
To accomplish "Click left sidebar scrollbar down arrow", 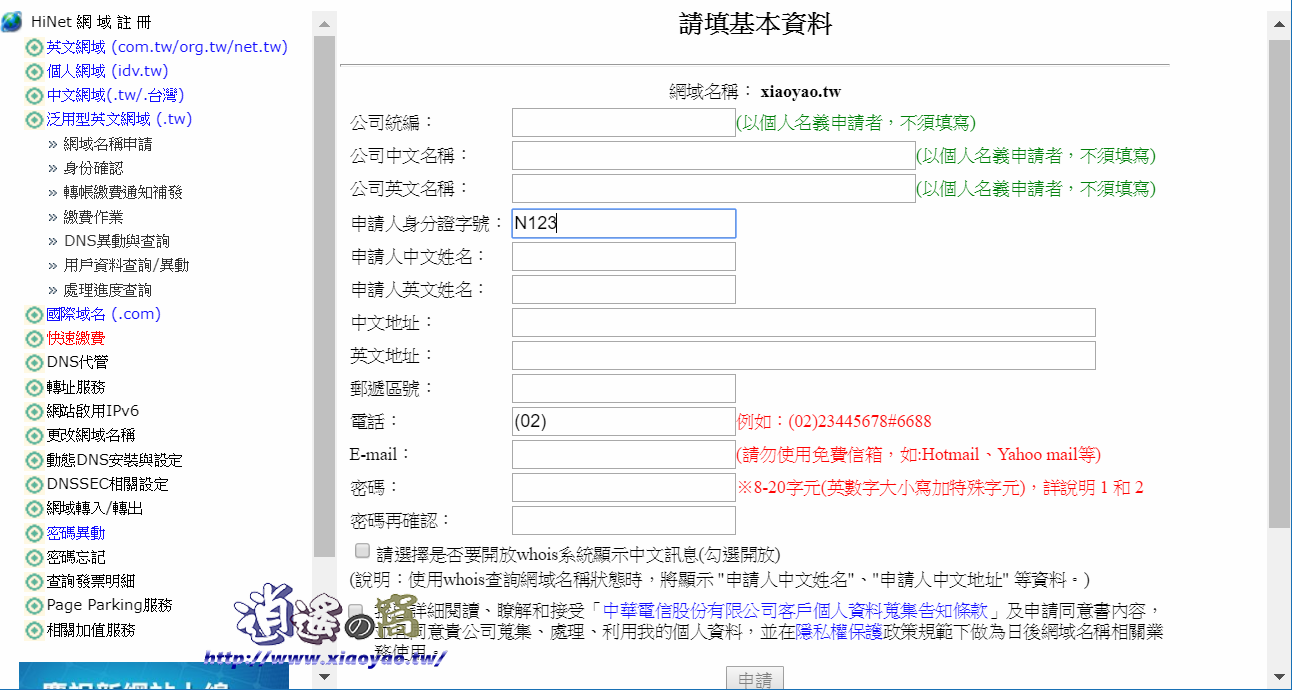I will [x=324, y=677].
